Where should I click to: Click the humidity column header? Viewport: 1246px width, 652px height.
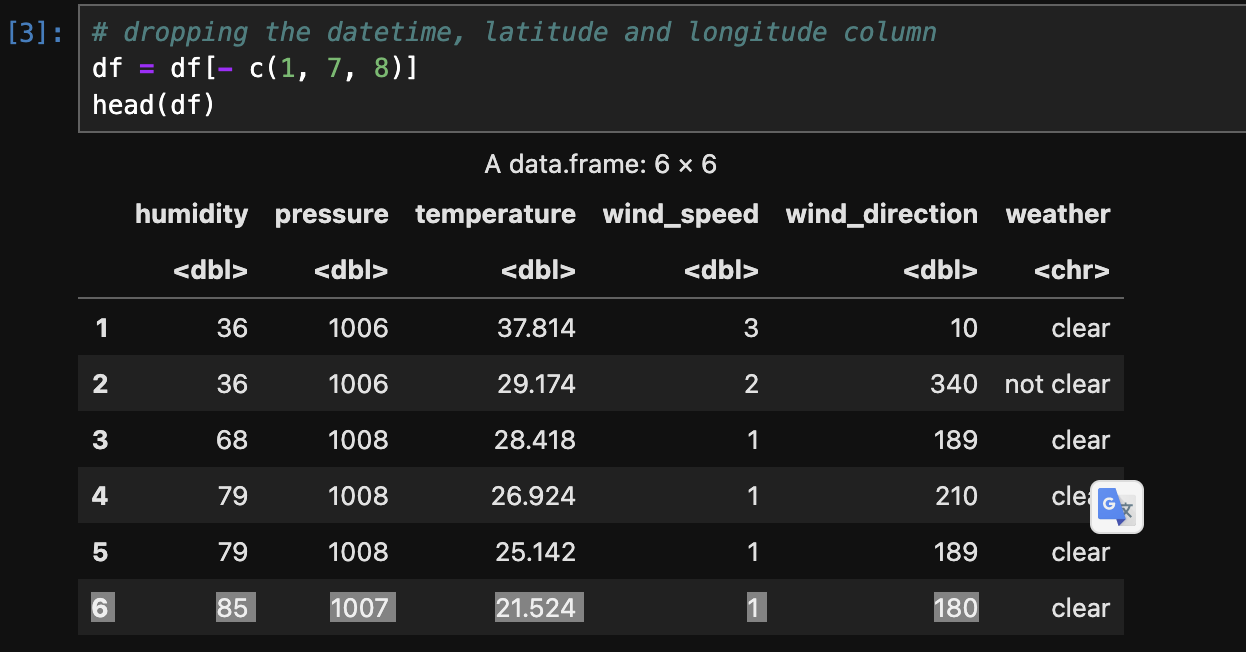(191, 214)
